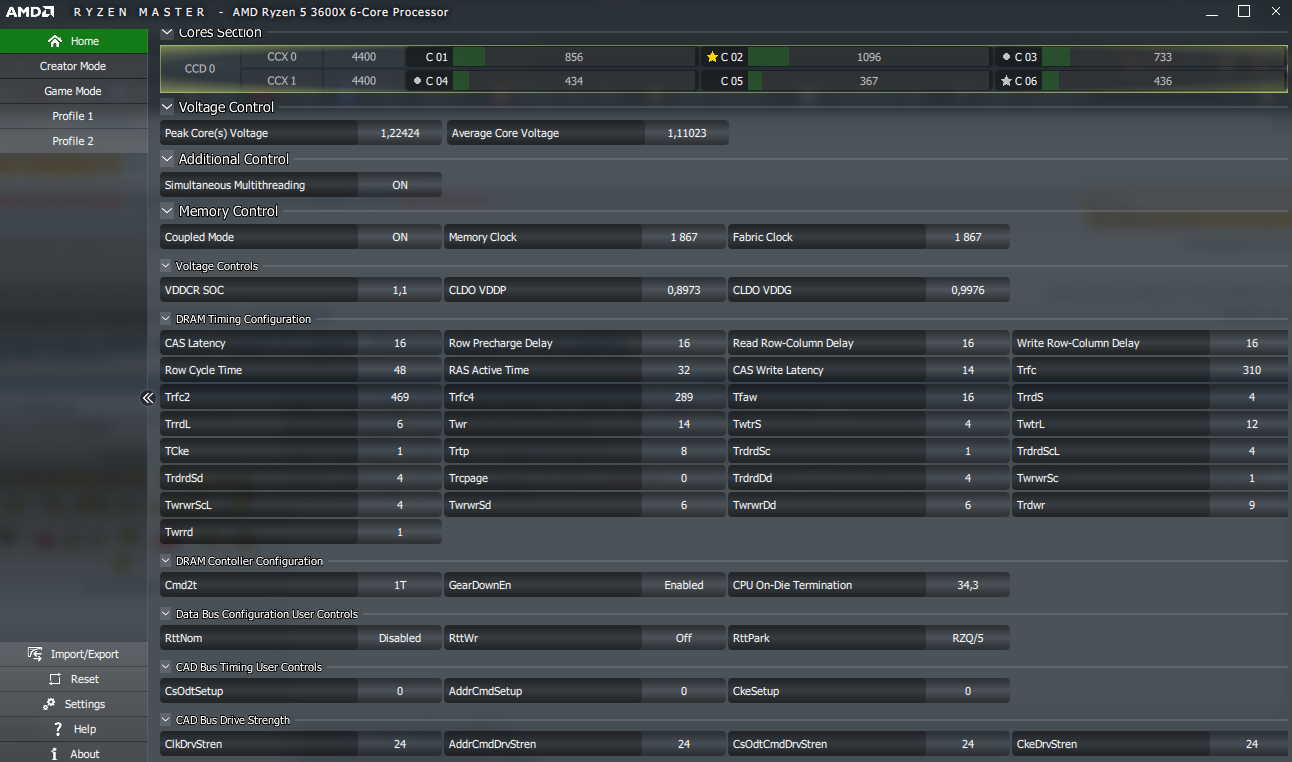Open the Home tab
1292x762 pixels.
(74, 41)
